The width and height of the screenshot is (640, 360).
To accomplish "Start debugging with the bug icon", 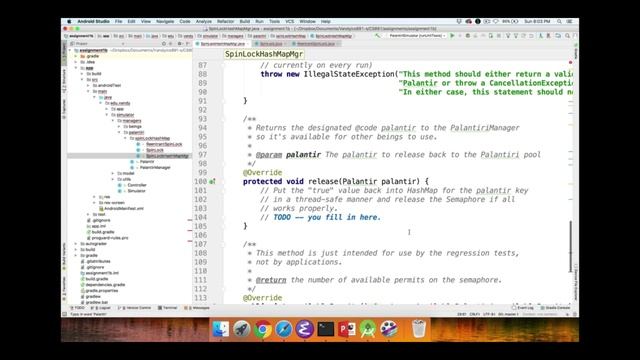I will tap(468, 36).
